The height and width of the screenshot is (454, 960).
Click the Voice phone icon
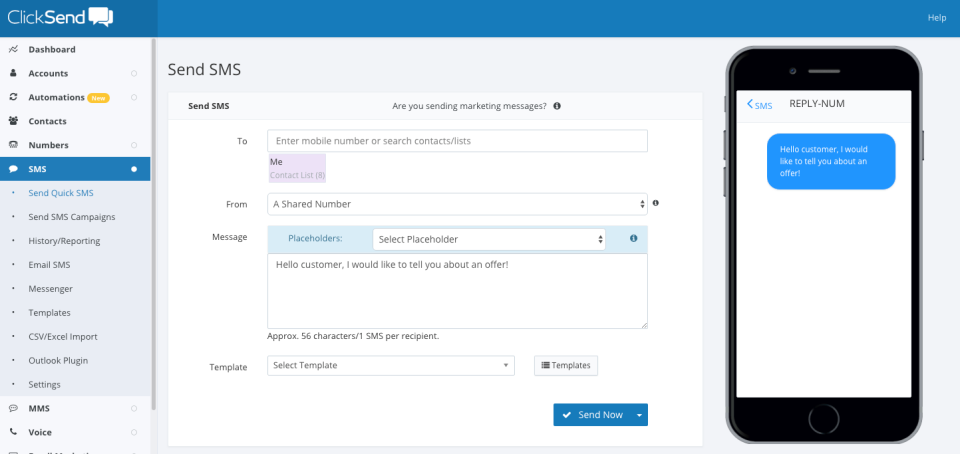pyautogui.click(x=13, y=432)
